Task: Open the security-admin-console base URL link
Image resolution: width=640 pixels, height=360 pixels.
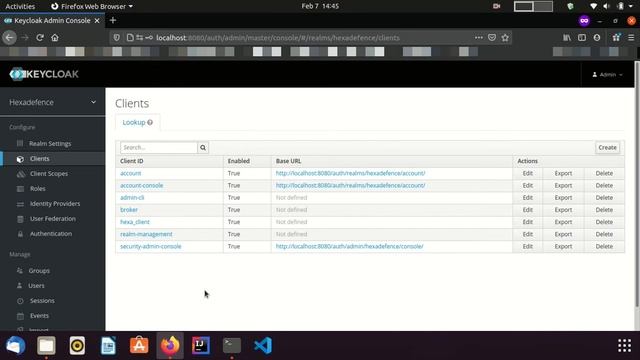Action: click(x=349, y=247)
